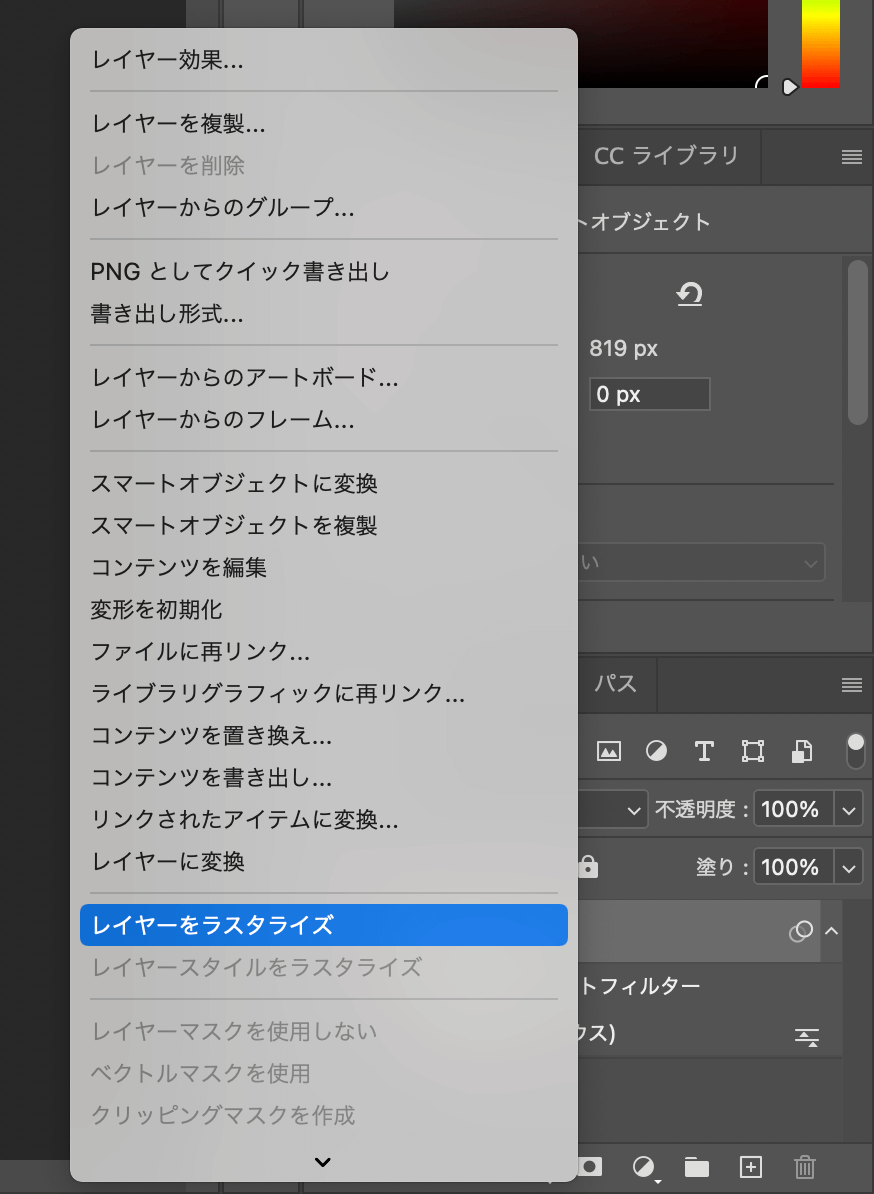Viewport: 874px width, 1194px height.
Task: Create a new layer with plus icon
Action: coord(751,1167)
